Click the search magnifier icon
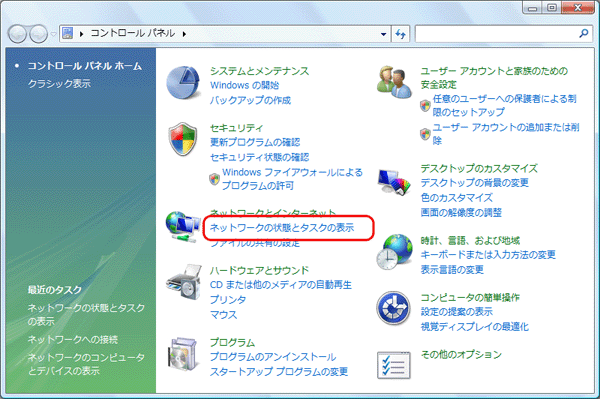The height and width of the screenshot is (399, 600). coord(584,34)
